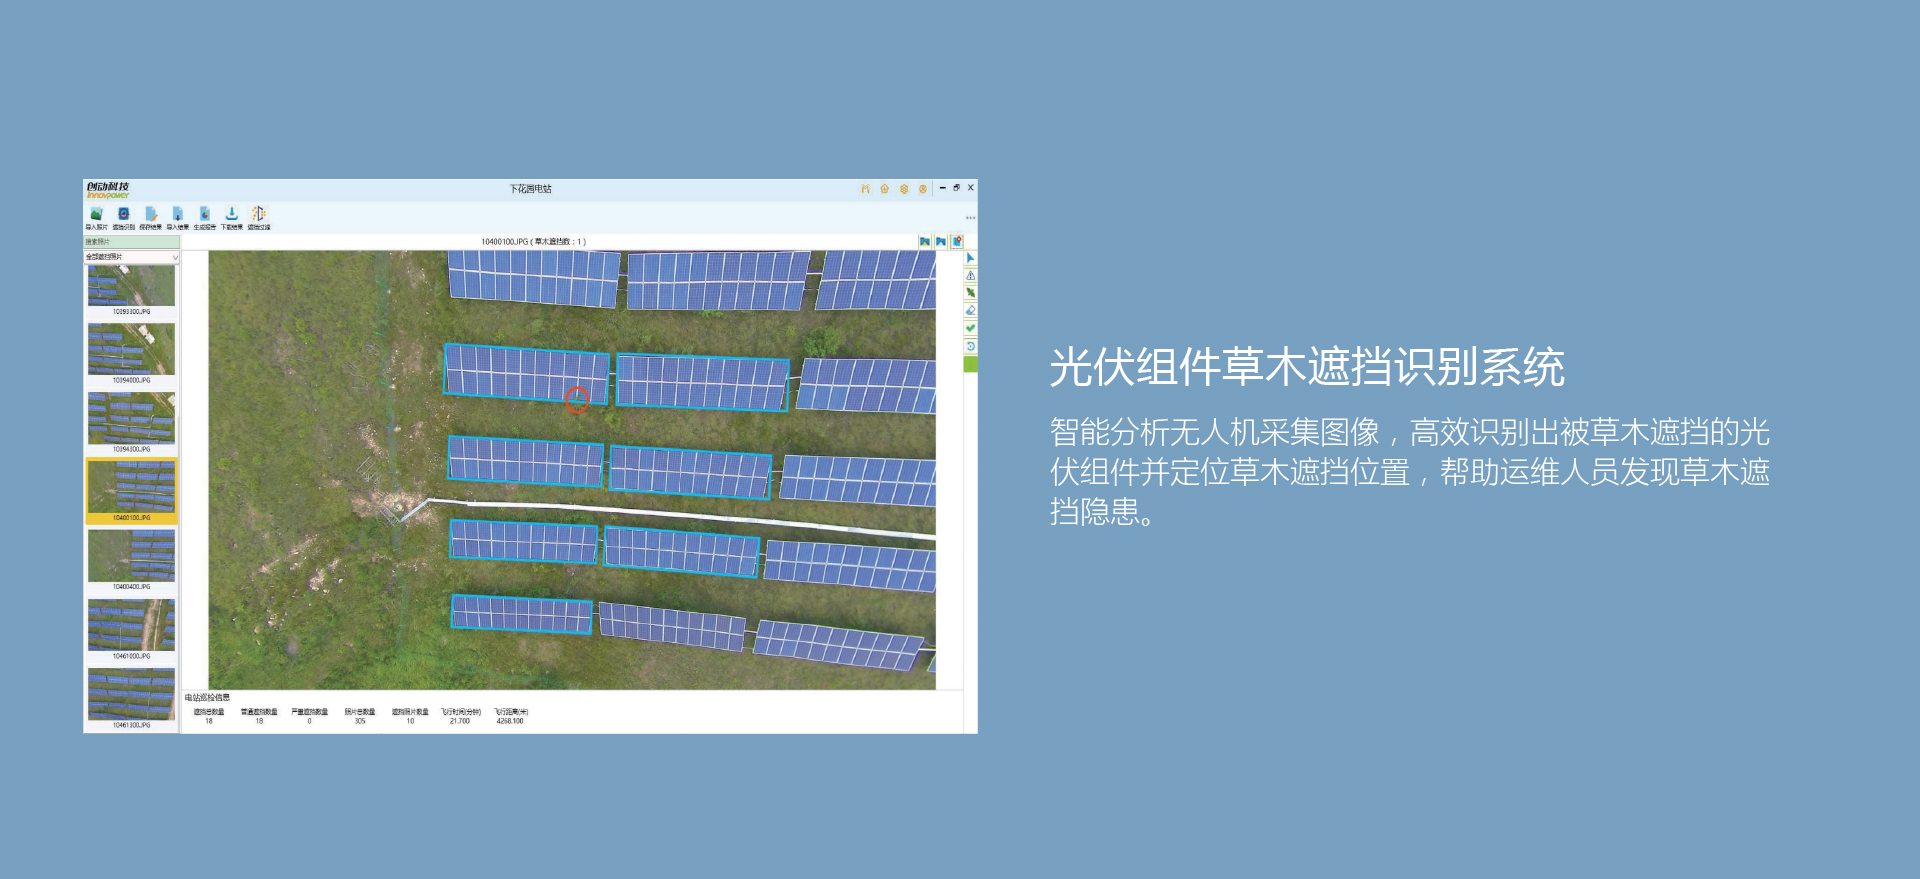Click Import Results (导入结果) toolbar icon
Viewport: 1920px width, 879px height.
click(x=177, y=215)
